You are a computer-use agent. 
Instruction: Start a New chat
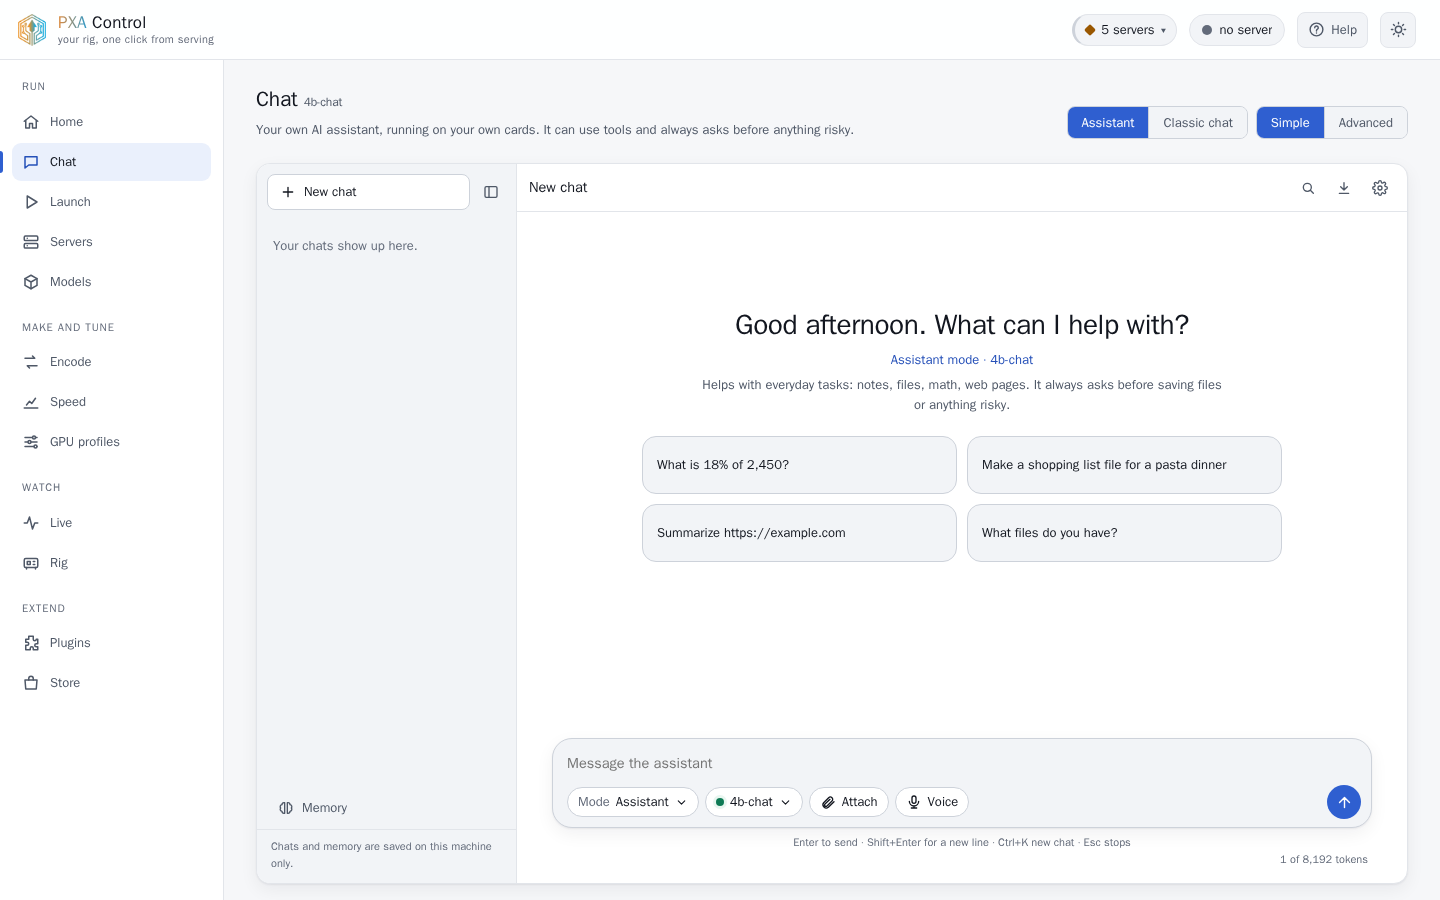point(368,192)
